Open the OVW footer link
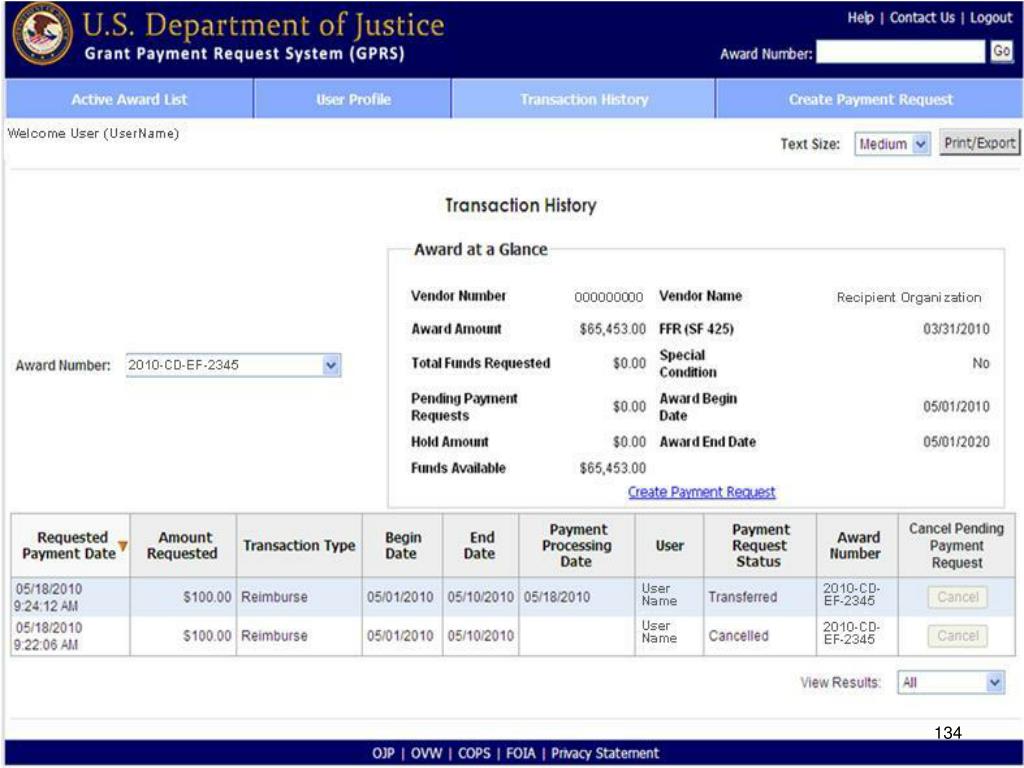1024x768 pixels. point(426,754)
